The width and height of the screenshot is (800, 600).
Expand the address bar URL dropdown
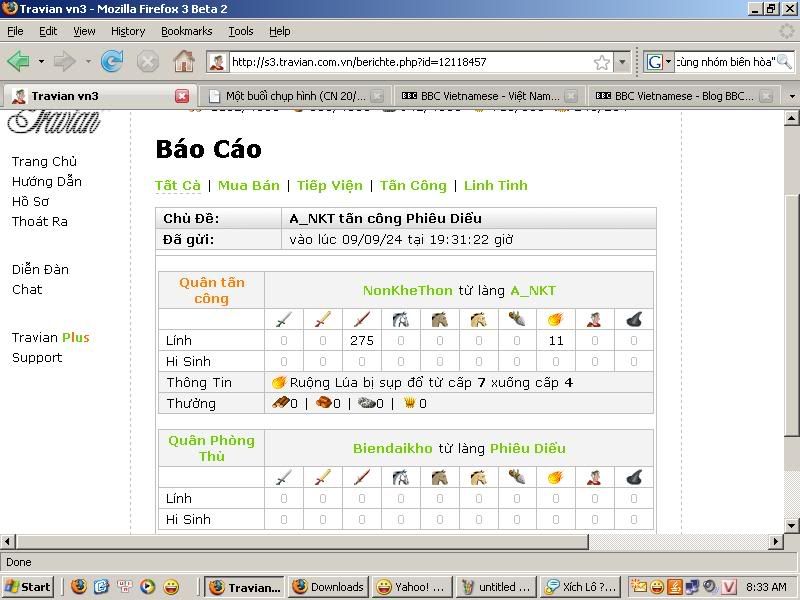[622, 62]
